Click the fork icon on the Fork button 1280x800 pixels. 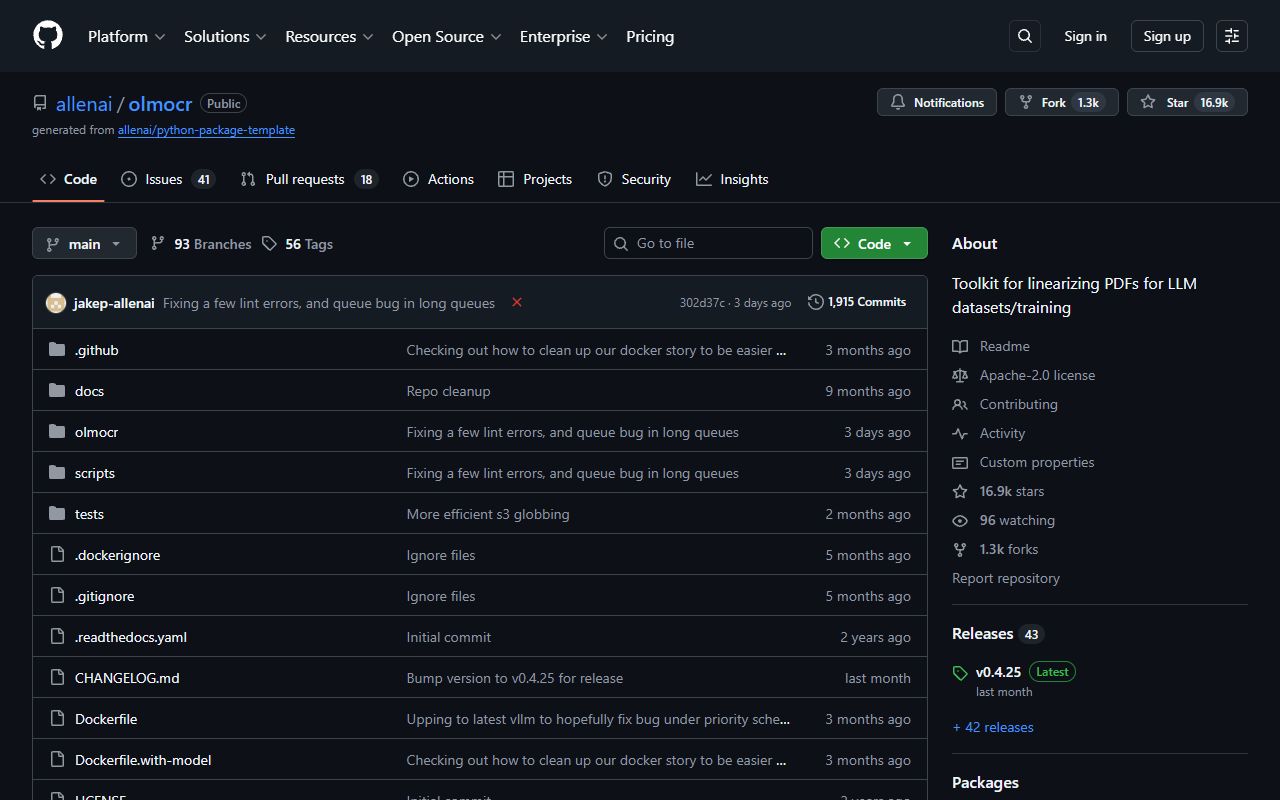coord(1026,101)
